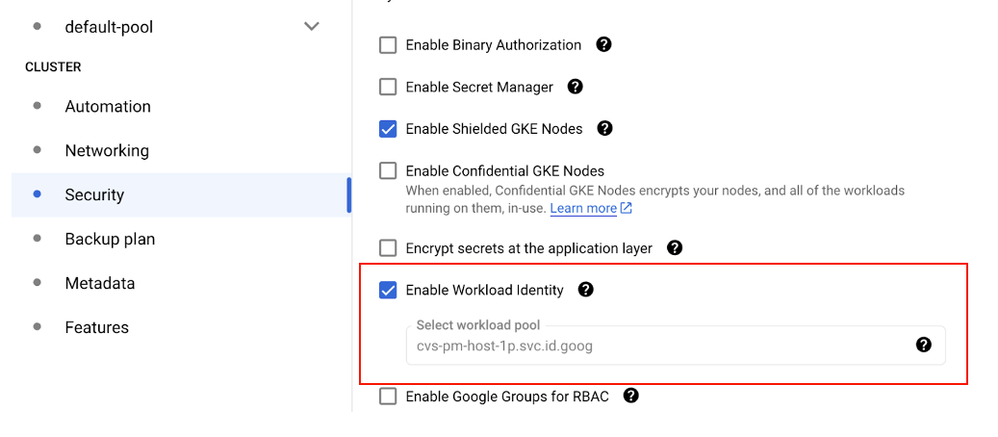Click help icon next to Binary Authorization
Screen dimensions: 998x437
604,45
